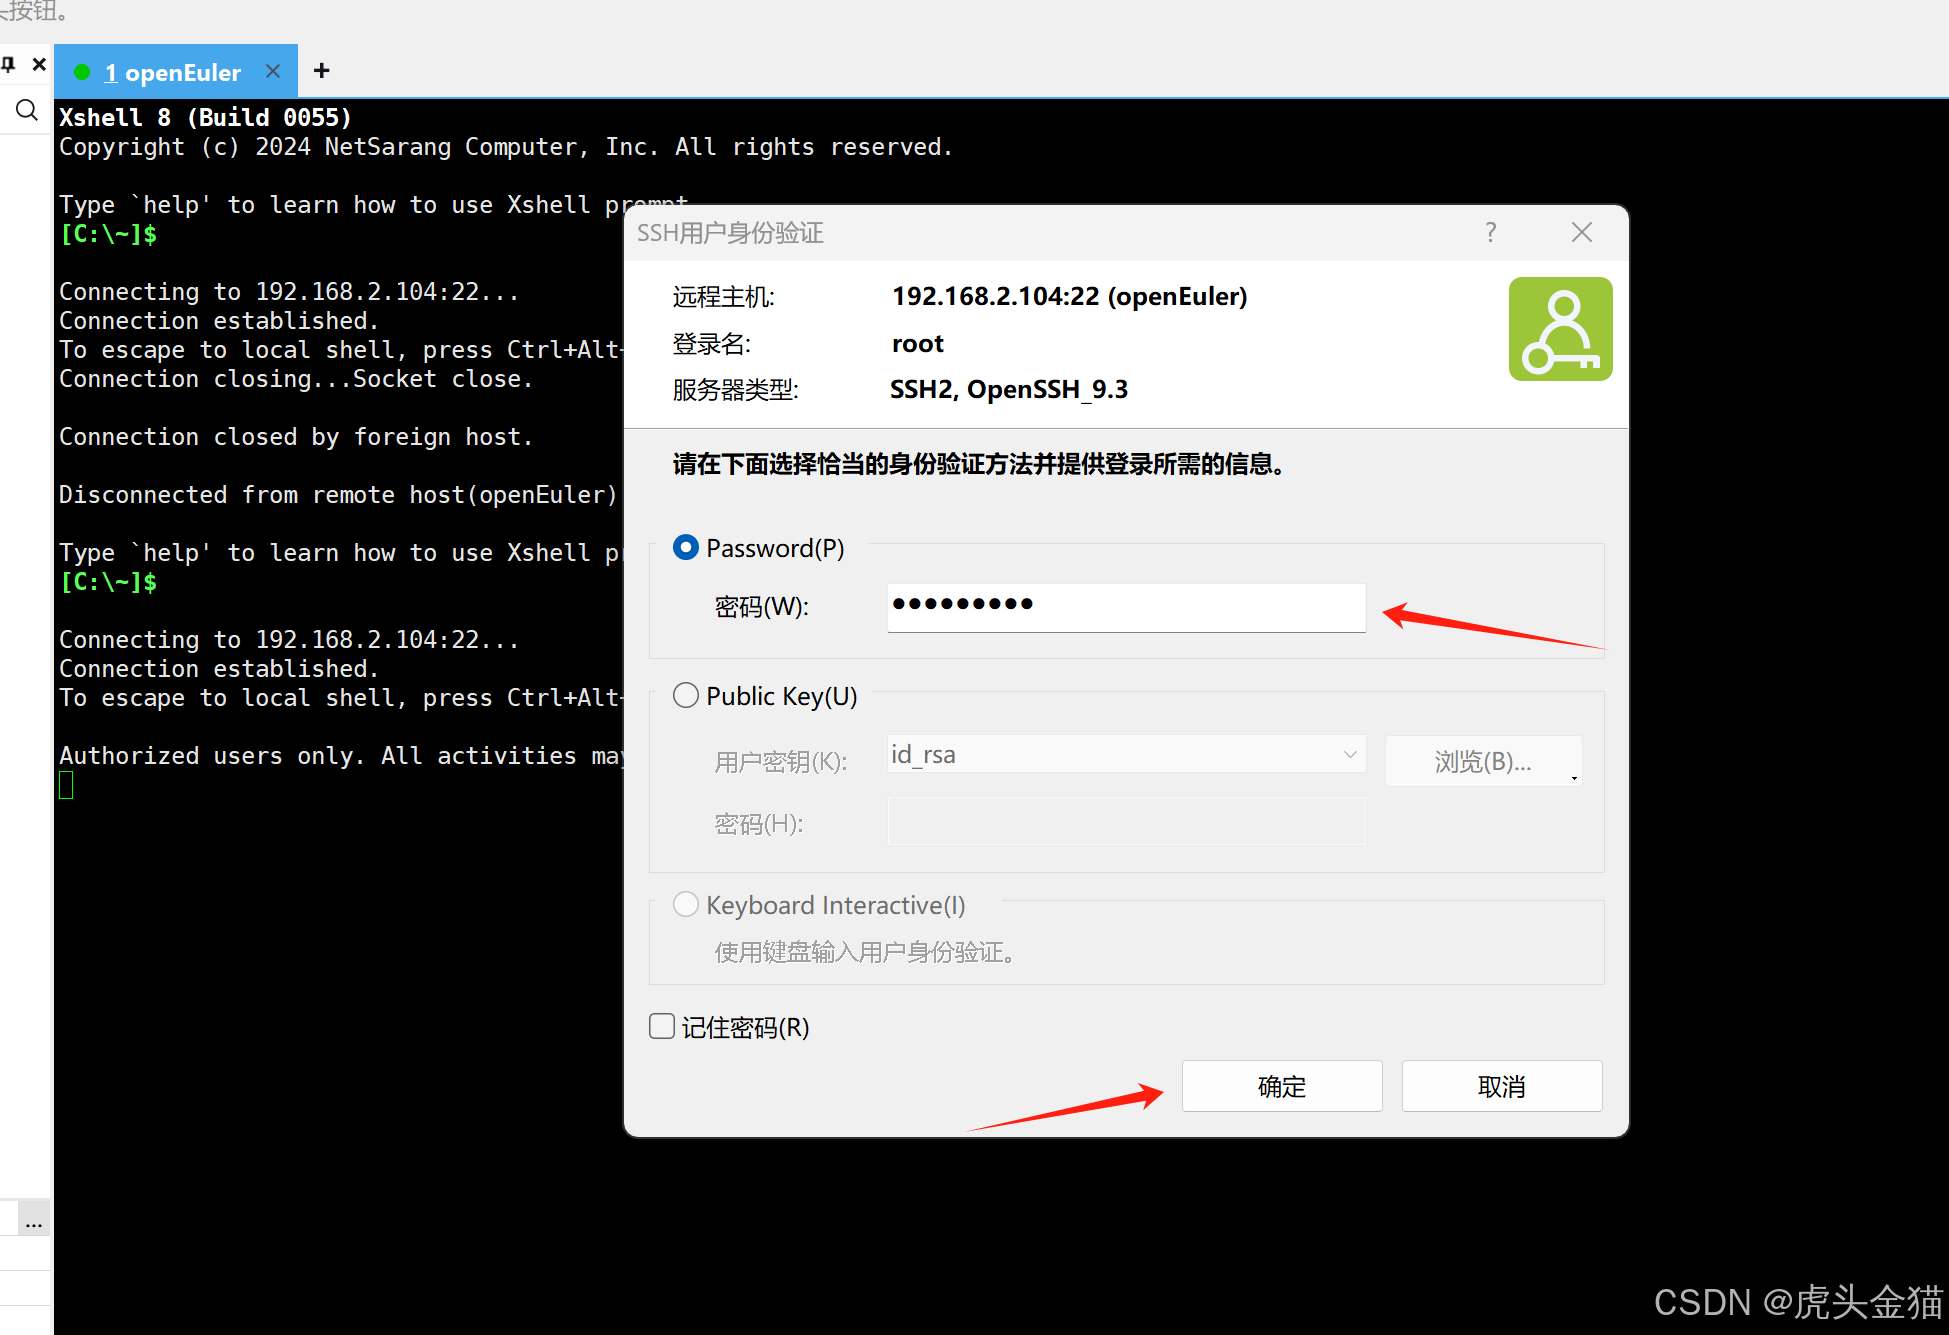Viewport: 1949px width, 1335px height.
Task: Open the id_rsa user key dropdown
Action: (1126, 754)
